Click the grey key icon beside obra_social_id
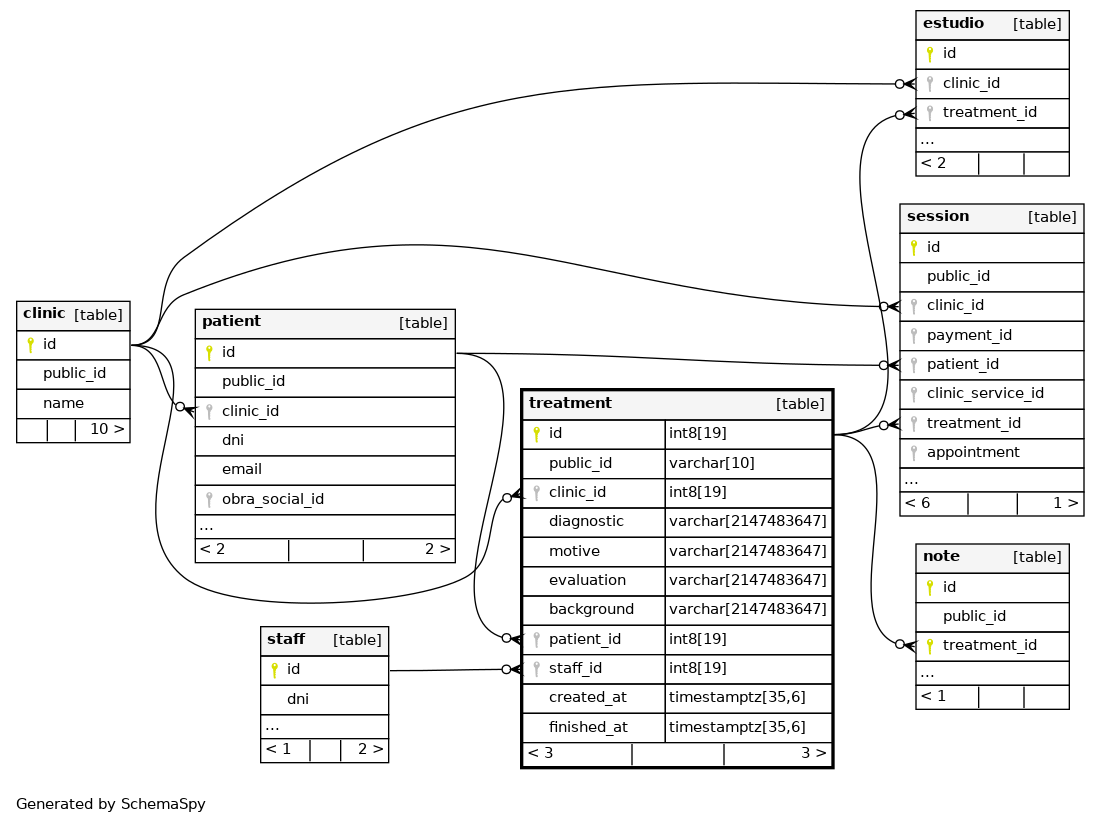The width and height of the screenshot is (1100, 824). tap(209, 499)
